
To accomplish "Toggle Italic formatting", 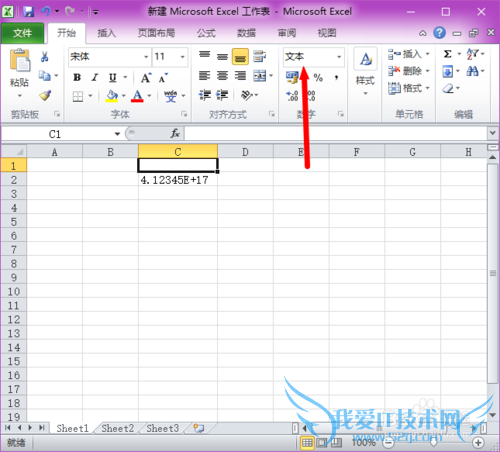I will coord(95,78).
